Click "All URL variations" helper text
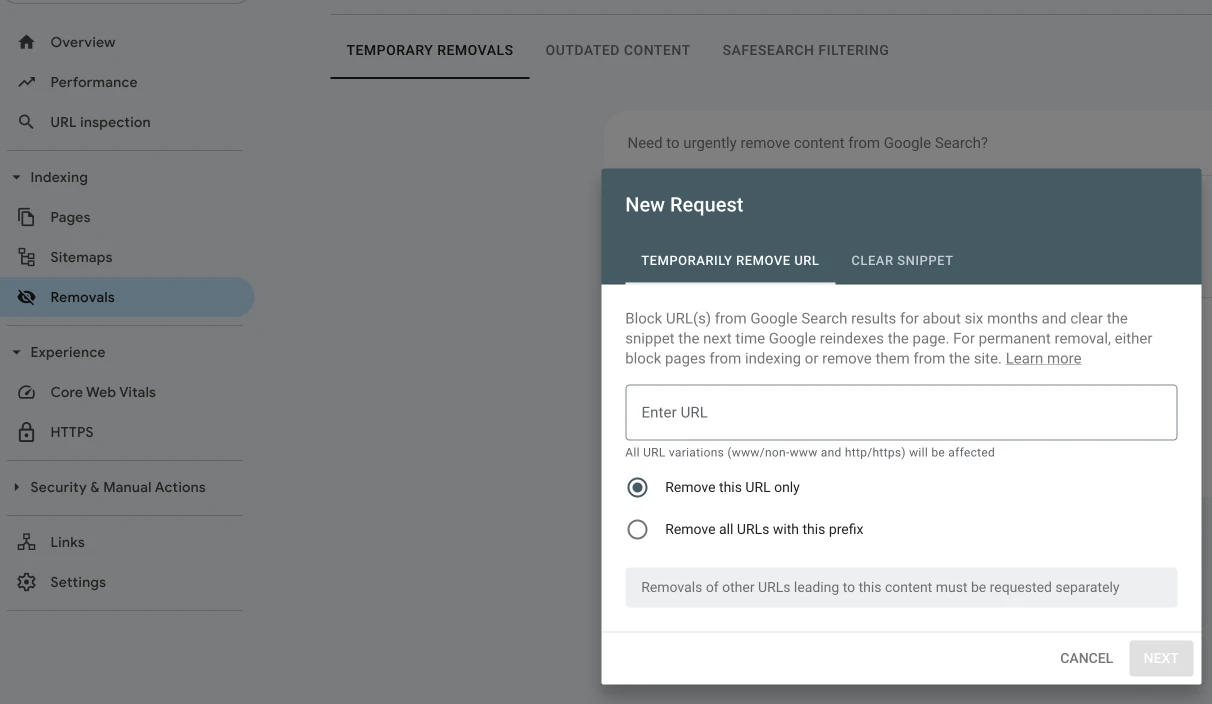 pyautogui.click(x=810, y=452)
